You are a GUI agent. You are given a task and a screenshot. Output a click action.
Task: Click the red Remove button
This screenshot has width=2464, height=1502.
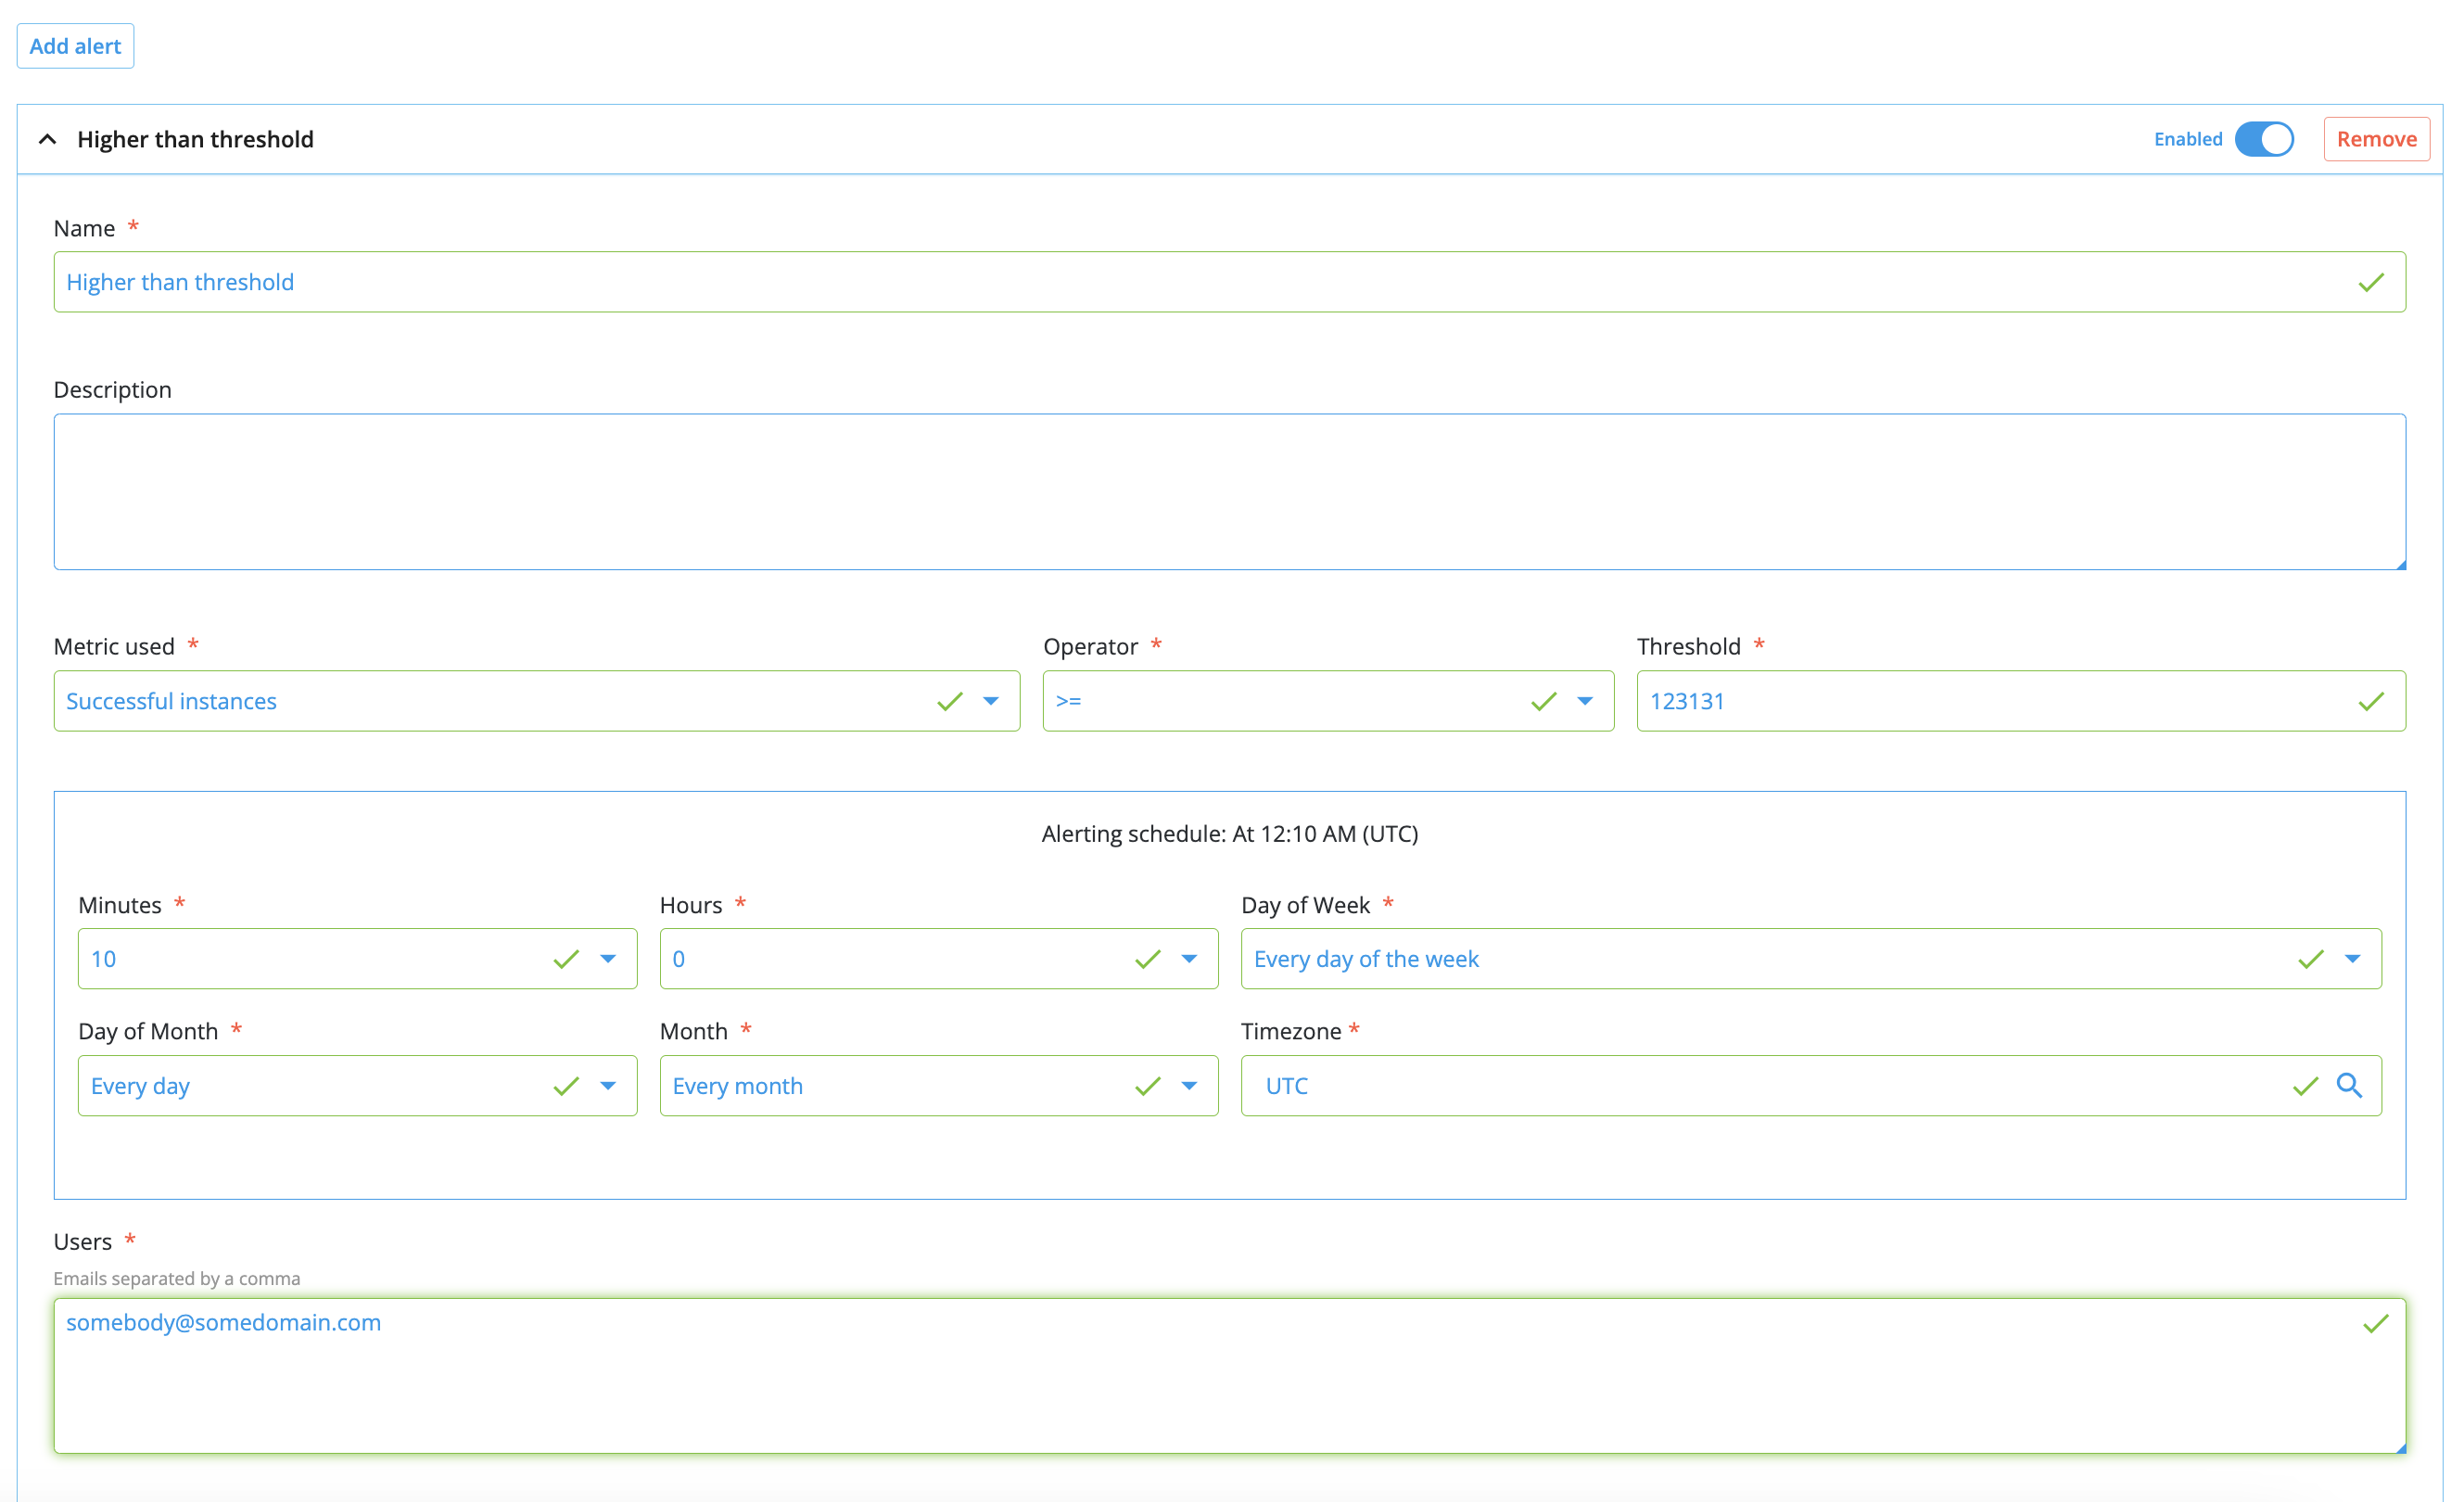[x=2376, y=139]
